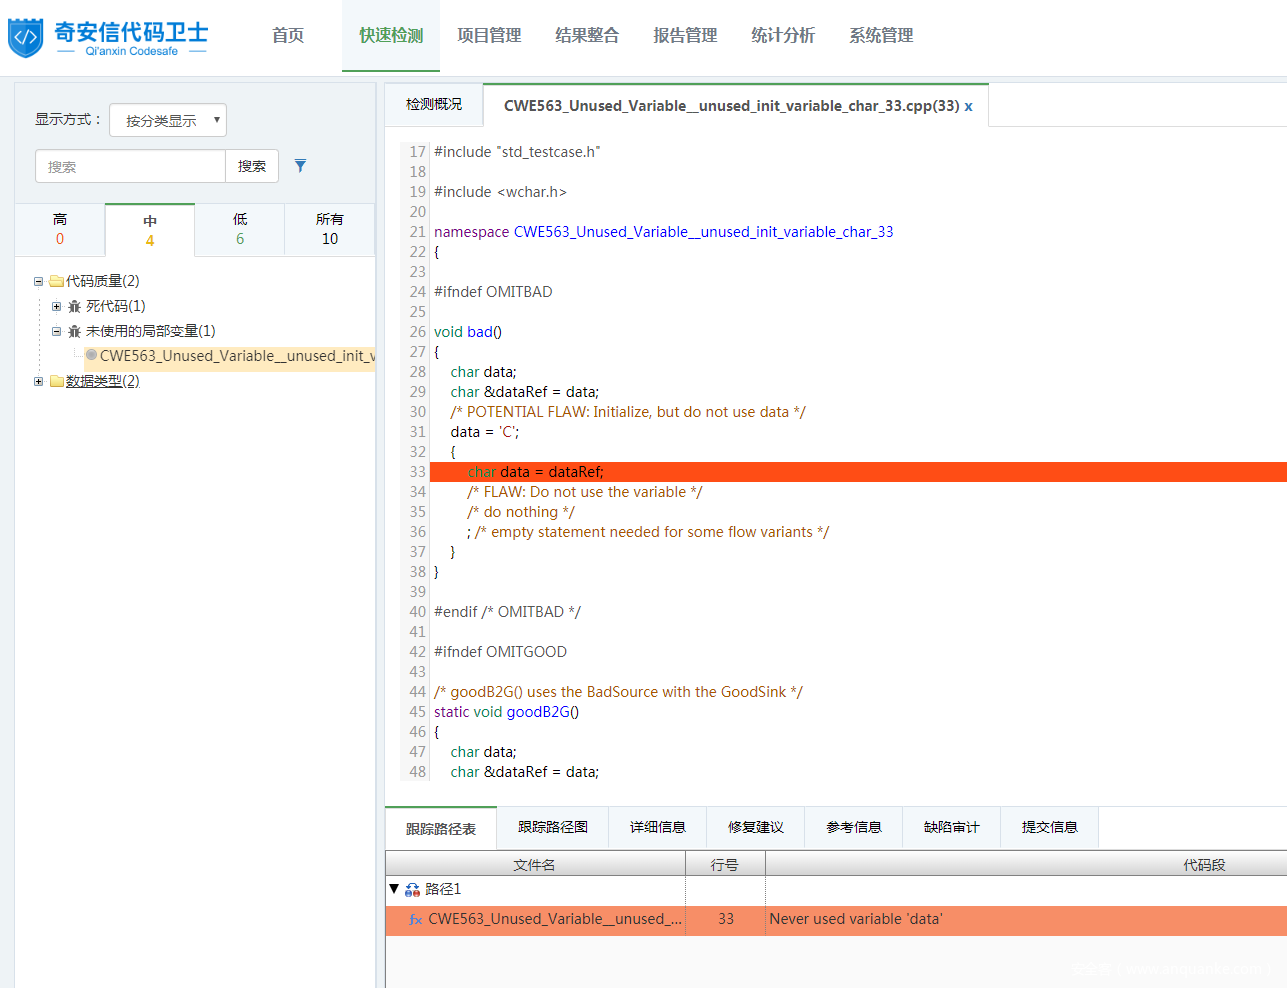Click the 数据类型 folder icon
This screenshot has height=988, width=1287.
point(57,382)
